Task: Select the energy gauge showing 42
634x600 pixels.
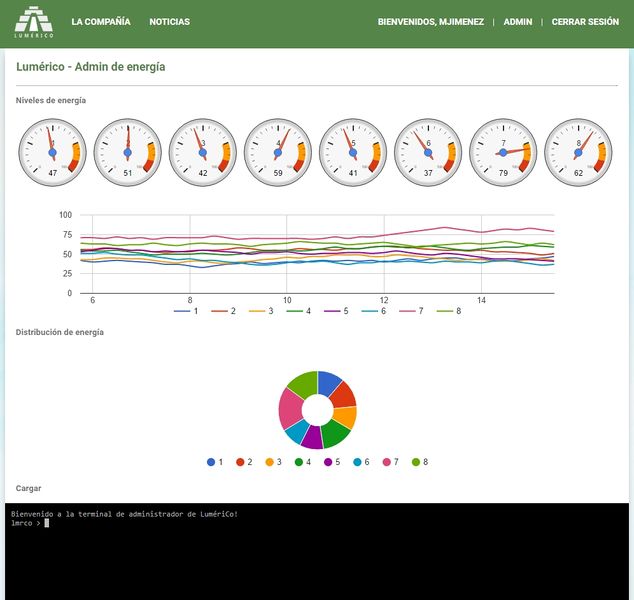Action: pyautogui.click(x=203, y=152)
